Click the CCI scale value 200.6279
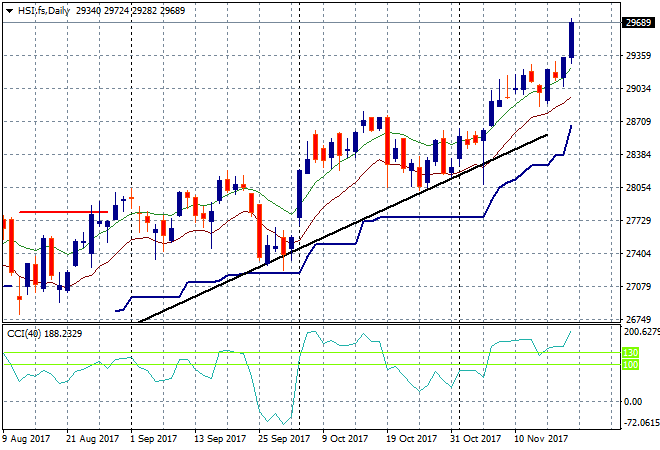660x450 pixels. [x=641, y=332]
